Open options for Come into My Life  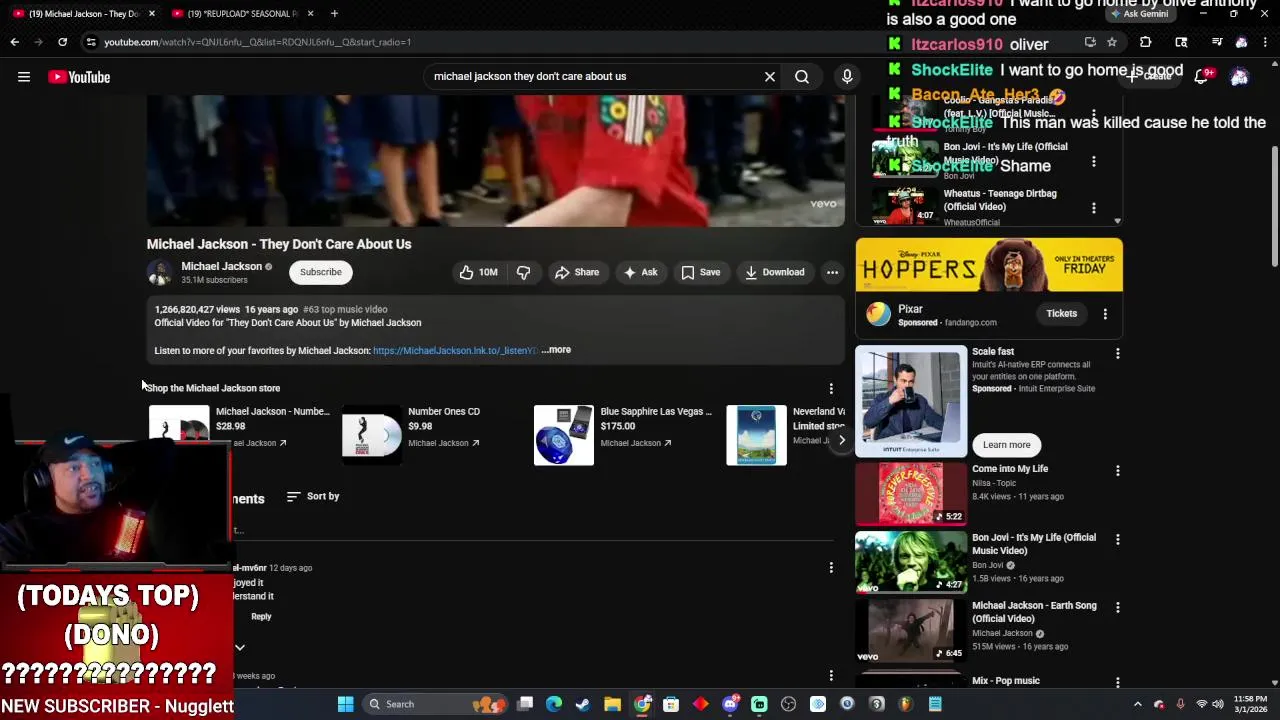tap(1117, 471)
